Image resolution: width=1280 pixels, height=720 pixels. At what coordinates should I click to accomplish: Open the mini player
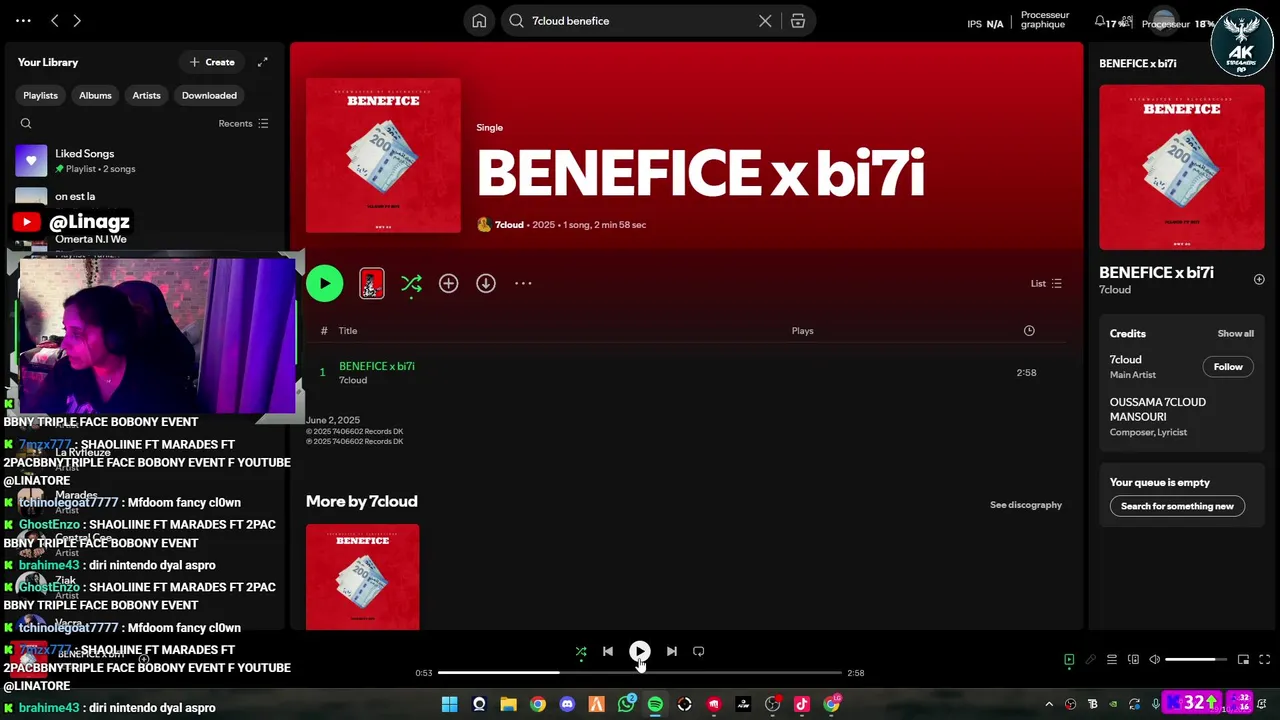pos(1243,660)
